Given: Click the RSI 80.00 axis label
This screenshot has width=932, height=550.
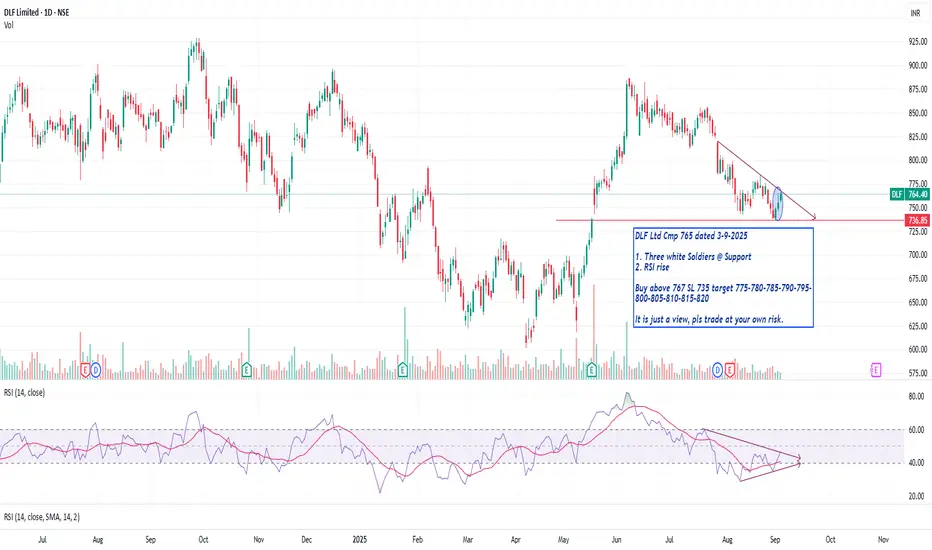Looking at the screenshot, I should (917, 396).
